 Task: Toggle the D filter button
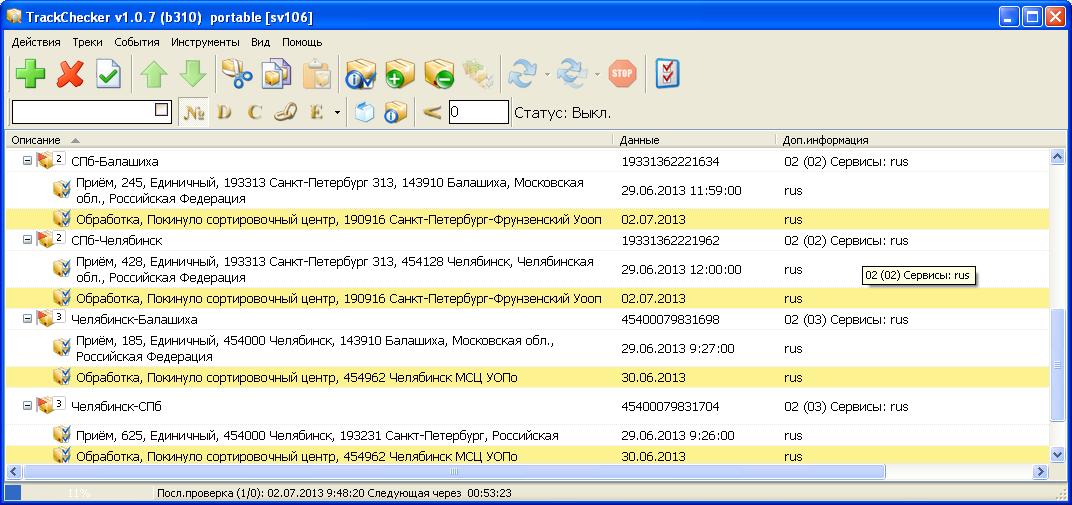[x=224, y=112]
